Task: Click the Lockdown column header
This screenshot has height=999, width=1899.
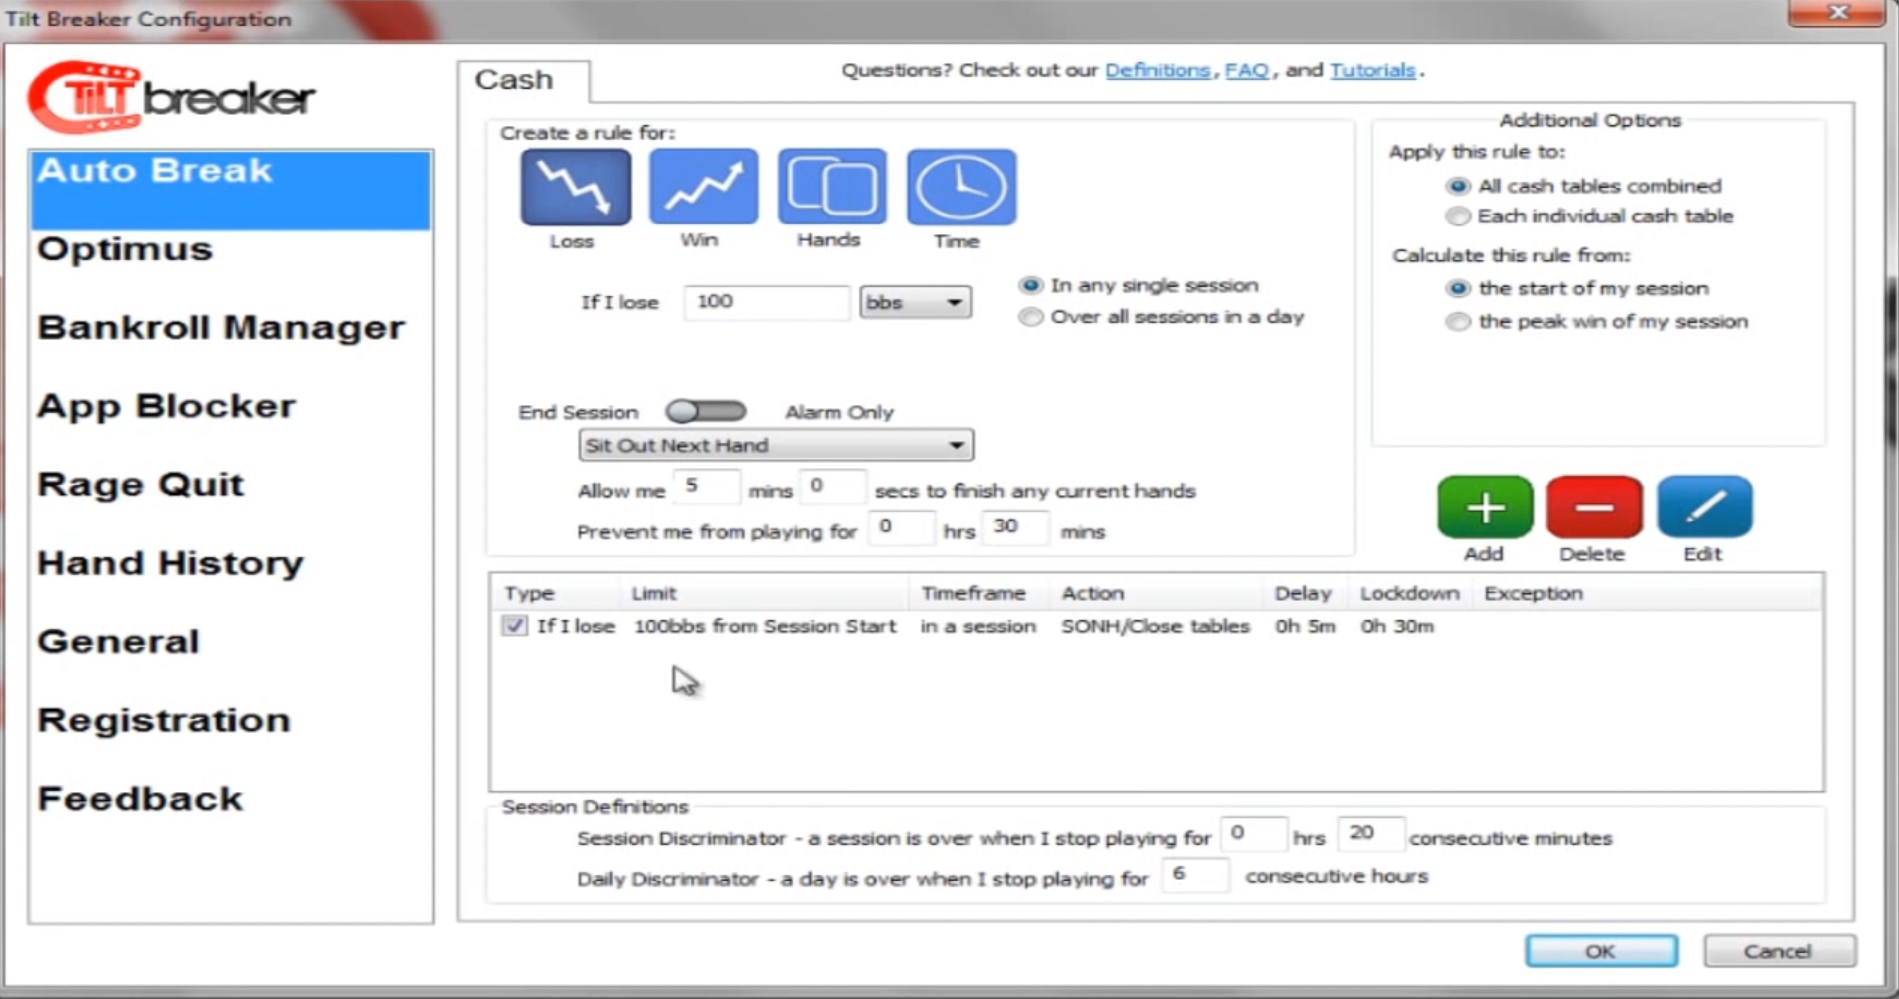Action: tap(1411, 593)
